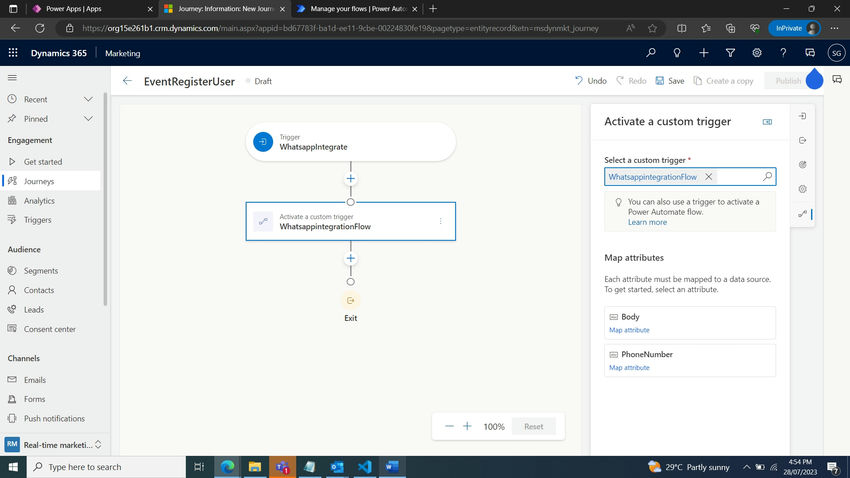Select the Activate a custom trigger tile
850x478 pixels.
[x=351, y=221]
